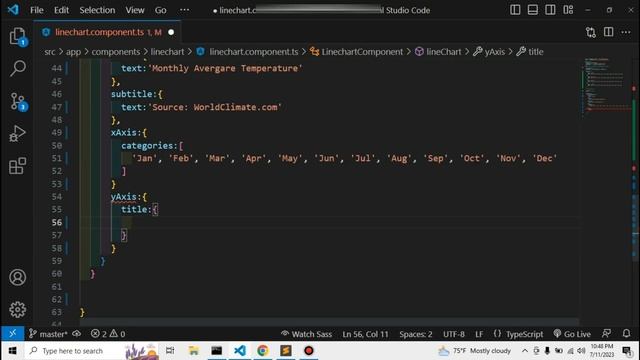Click 'lineChart' symbol in the breadcrumb
Screen dimensions: 640x360
point(444,52)
